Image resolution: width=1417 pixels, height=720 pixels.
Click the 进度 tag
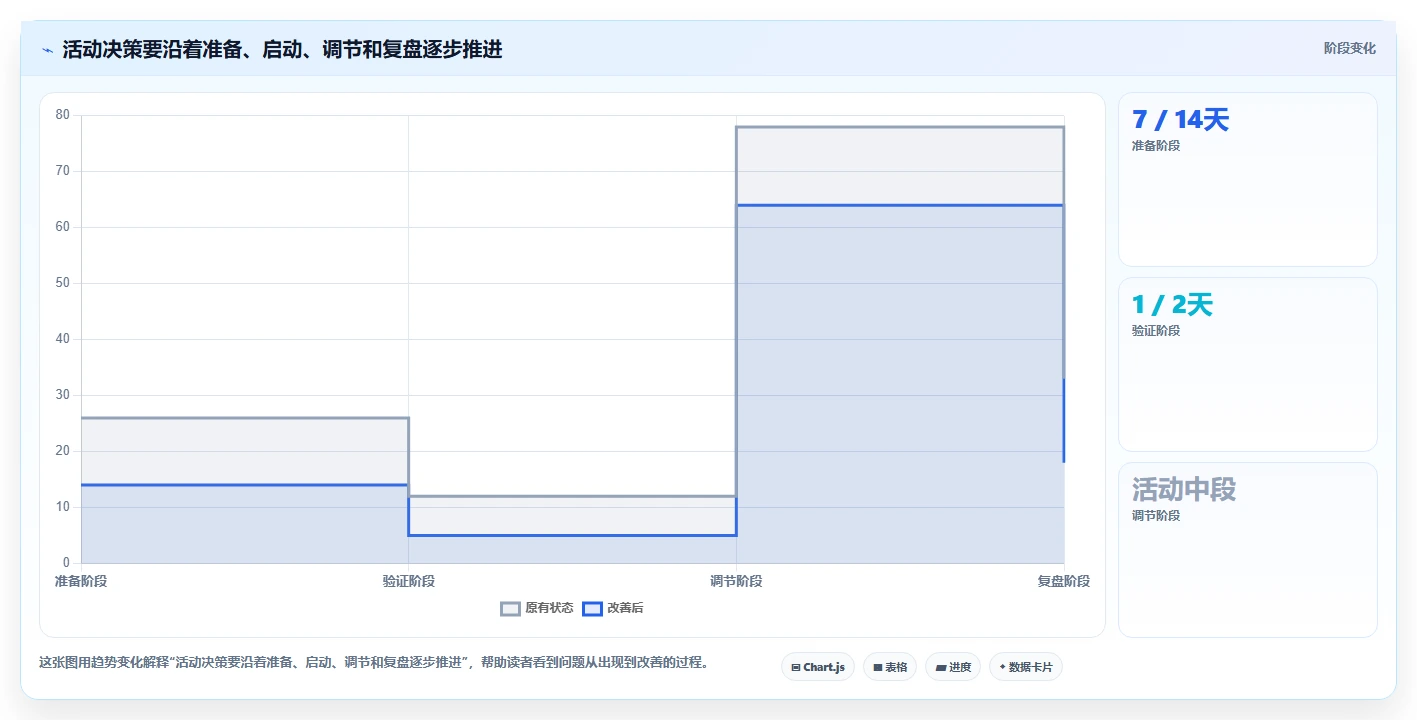point(953,667)
